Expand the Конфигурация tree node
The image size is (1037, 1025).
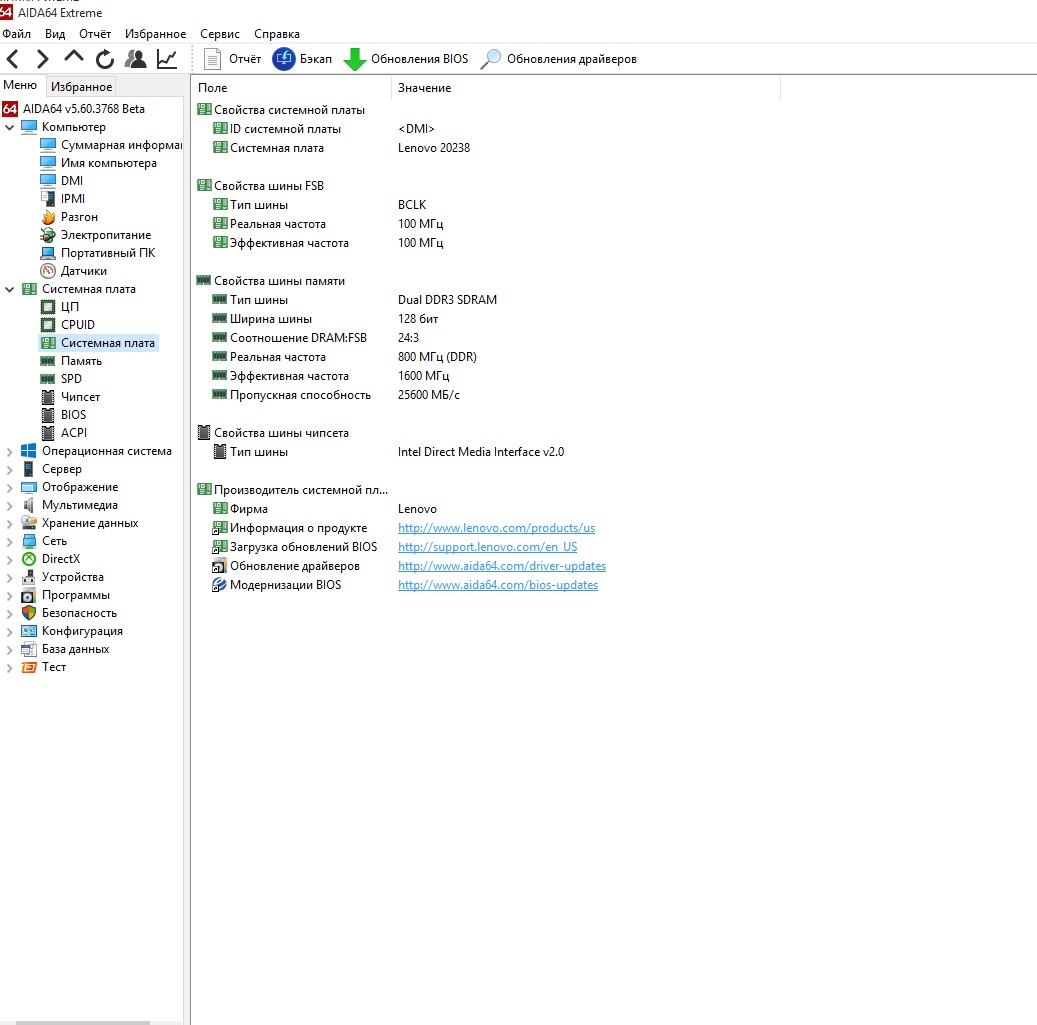[9, 632]
